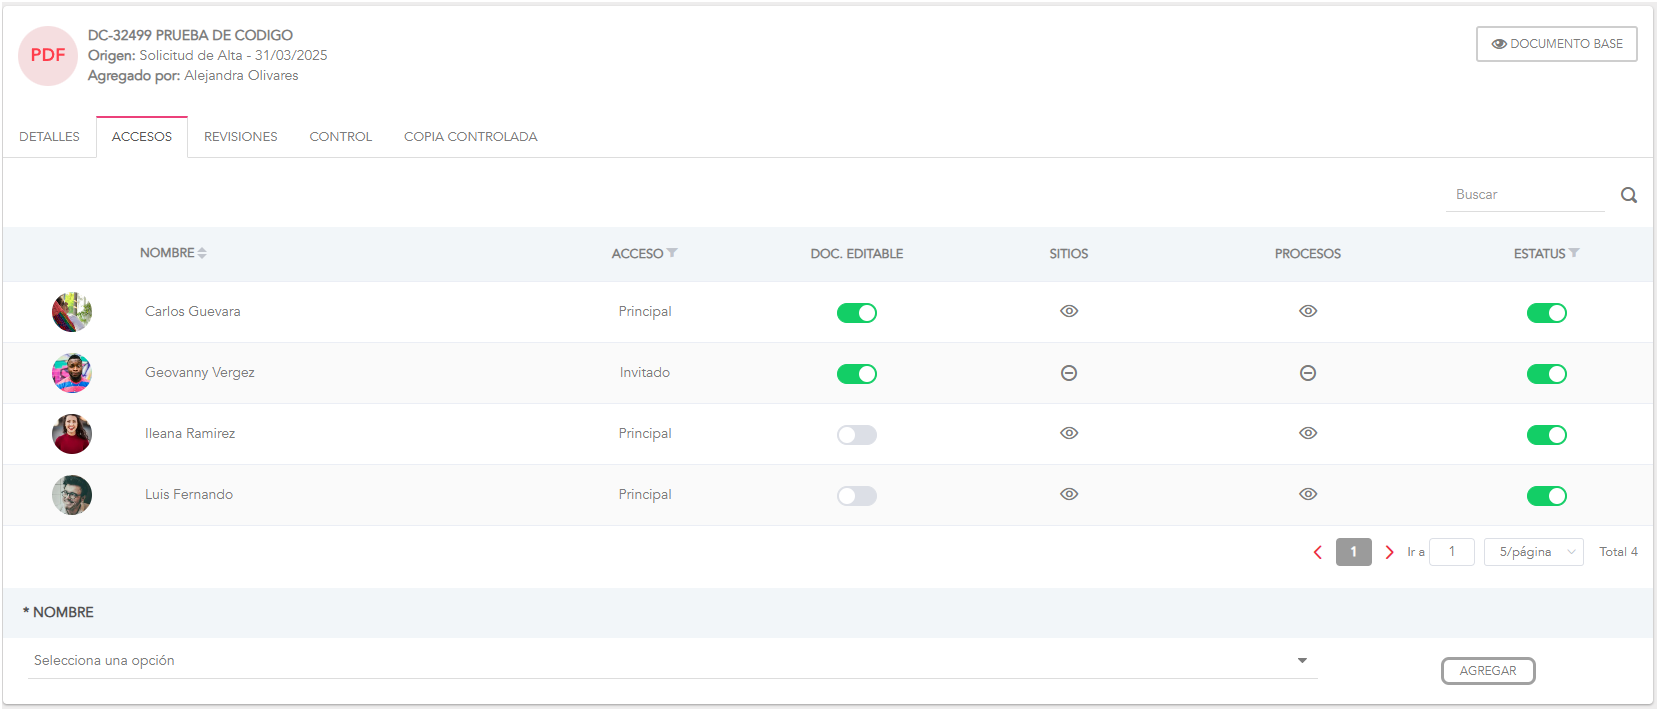Click the Buscar search field
The height and width of the screenshot is (711, 1659).
(1523, 195)
